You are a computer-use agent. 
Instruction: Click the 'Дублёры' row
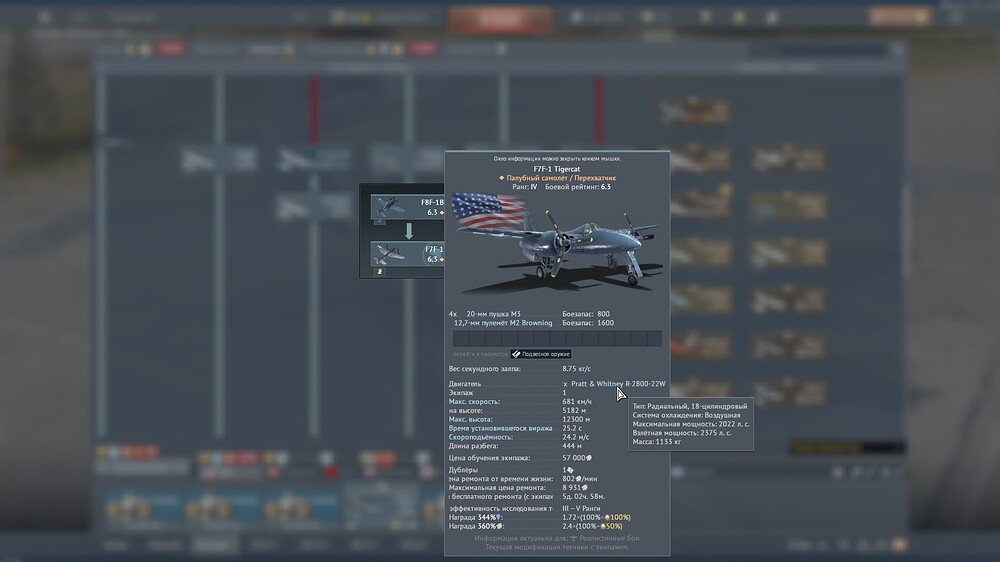tap(511, 470)
